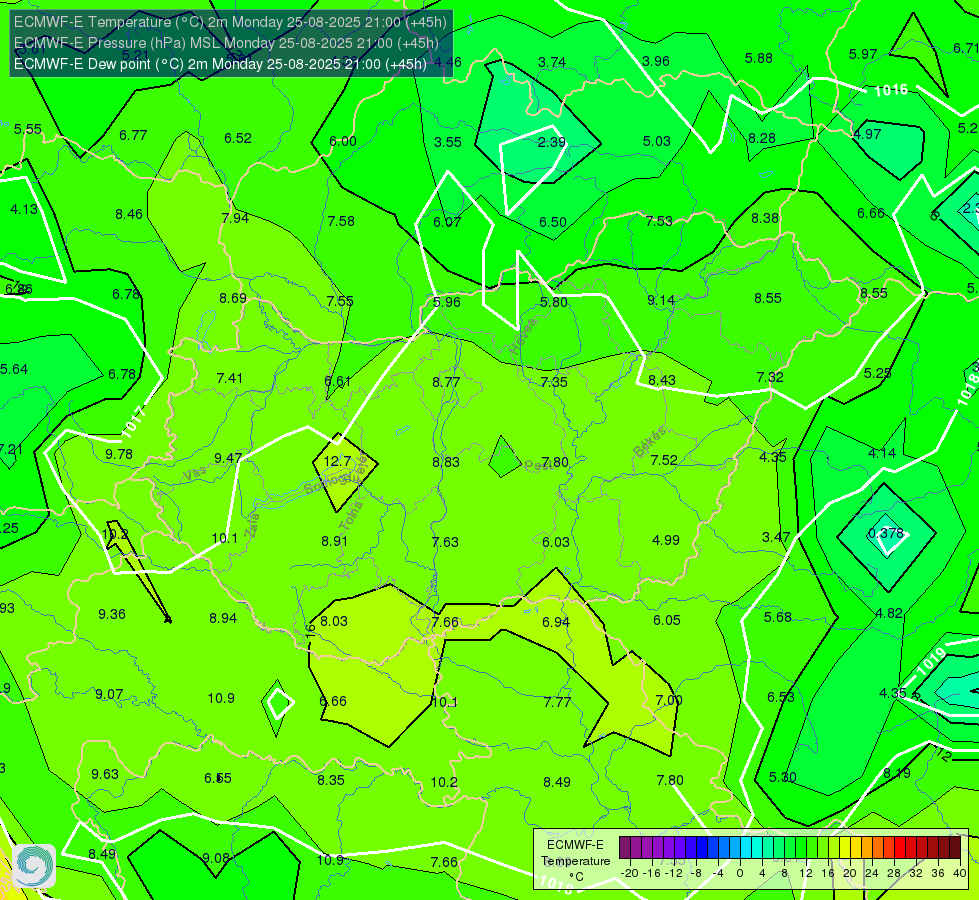This screenshot has height=900, width=979.
Task: Click the 4.99 temperature value
Action: click(666, 540)
